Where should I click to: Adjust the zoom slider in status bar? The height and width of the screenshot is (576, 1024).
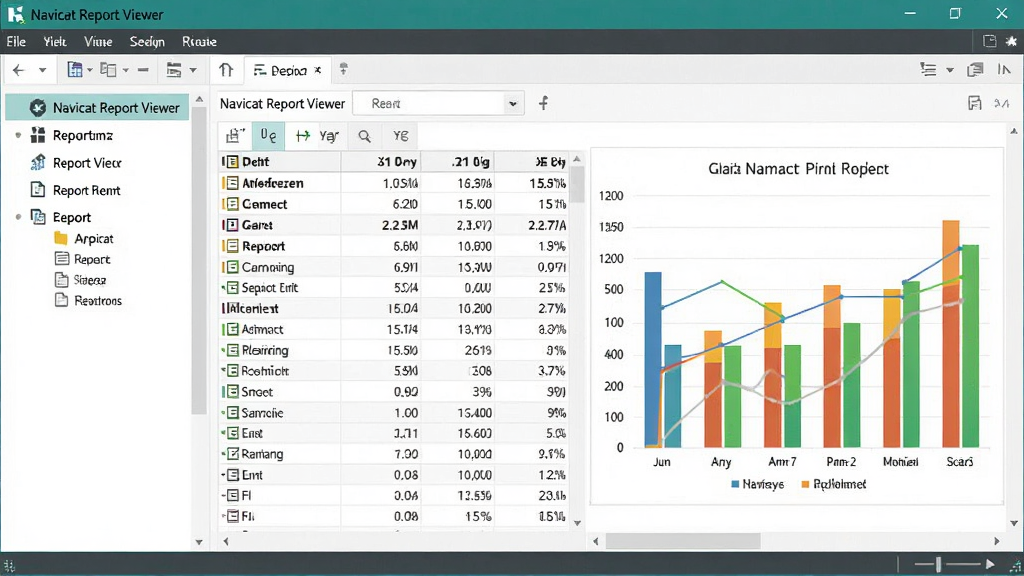tap(938, 564)
